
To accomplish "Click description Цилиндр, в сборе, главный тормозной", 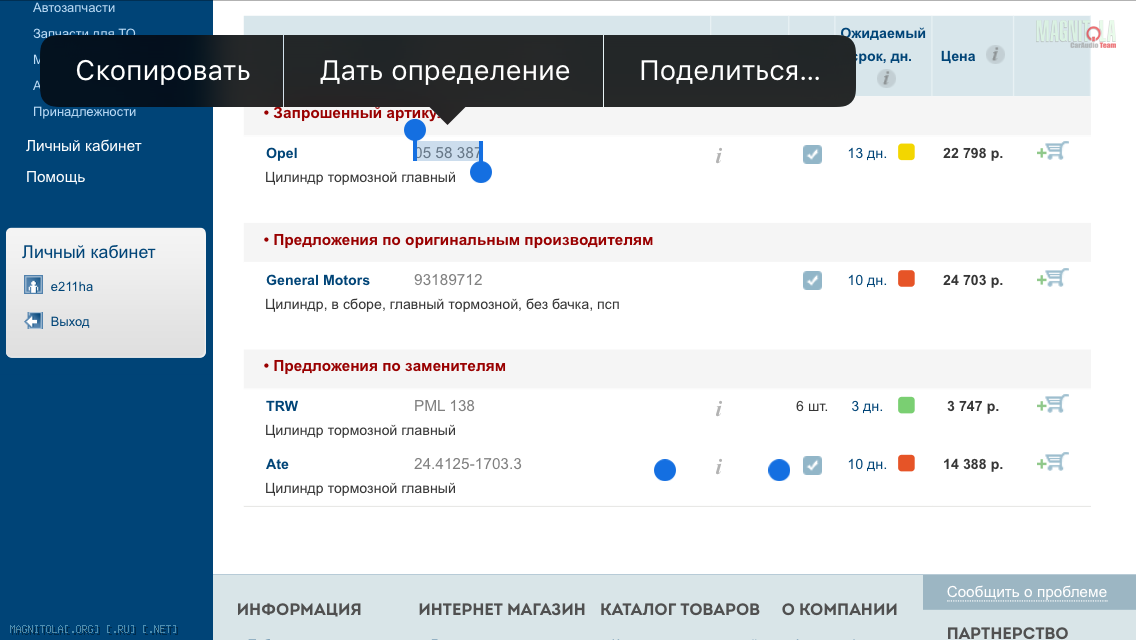I will tap(442, 304).
